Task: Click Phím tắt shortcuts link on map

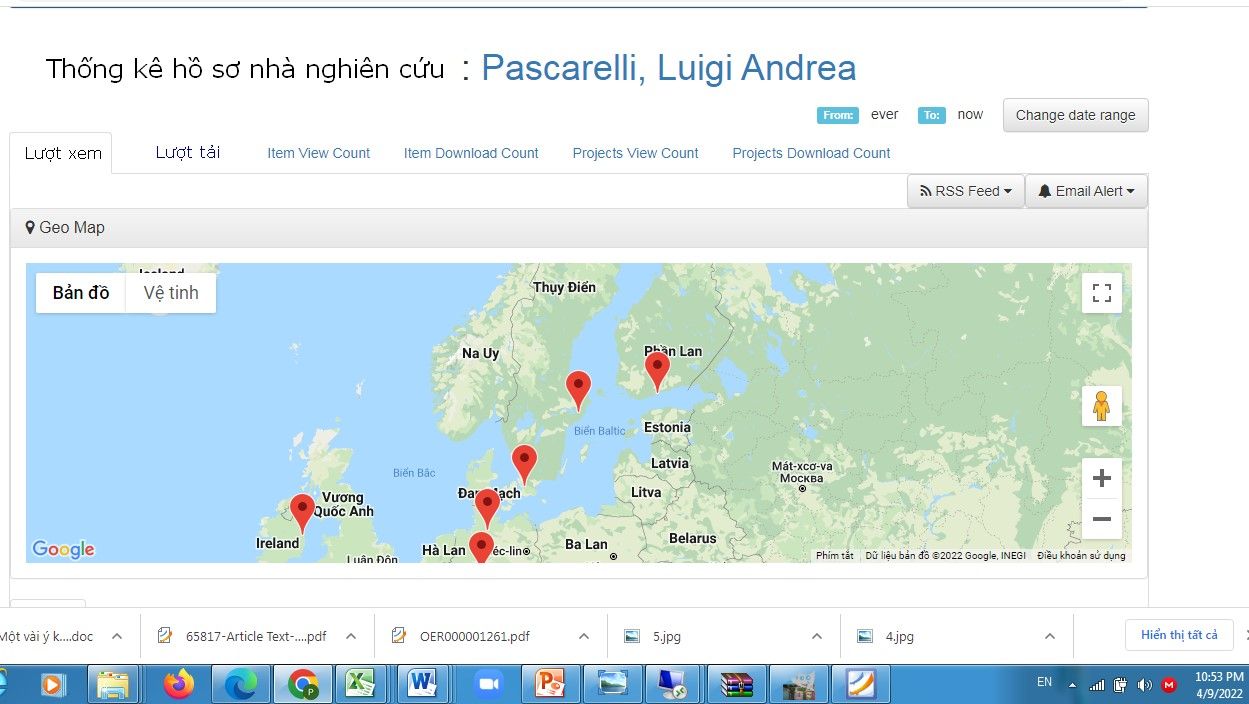Action: coord(835,556)
